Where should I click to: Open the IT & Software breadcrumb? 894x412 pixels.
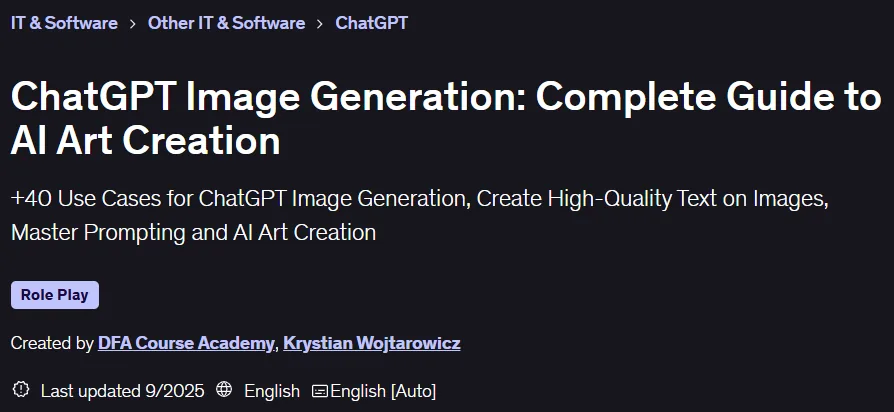pos(64,23)
